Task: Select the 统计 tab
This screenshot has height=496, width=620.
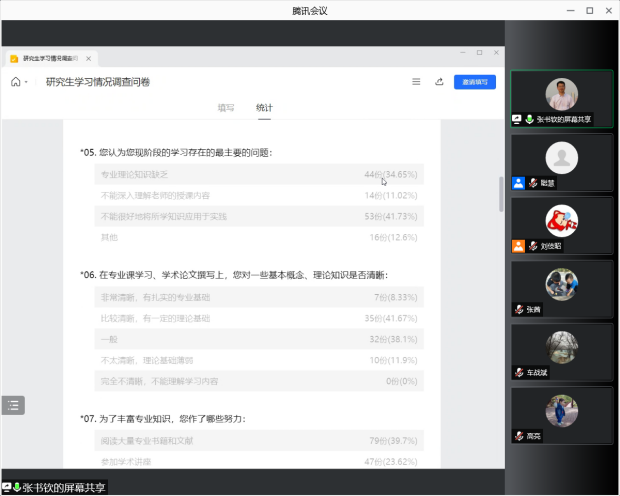Action: (x=264, y=107)
